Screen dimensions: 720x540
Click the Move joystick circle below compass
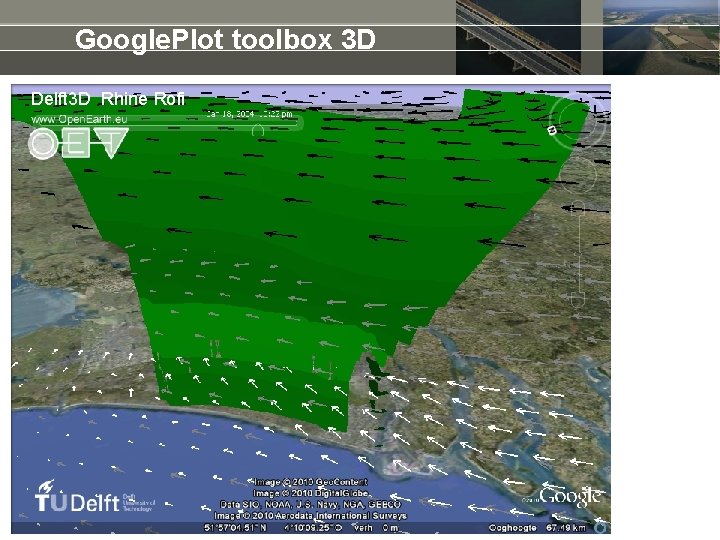(578, 175)
